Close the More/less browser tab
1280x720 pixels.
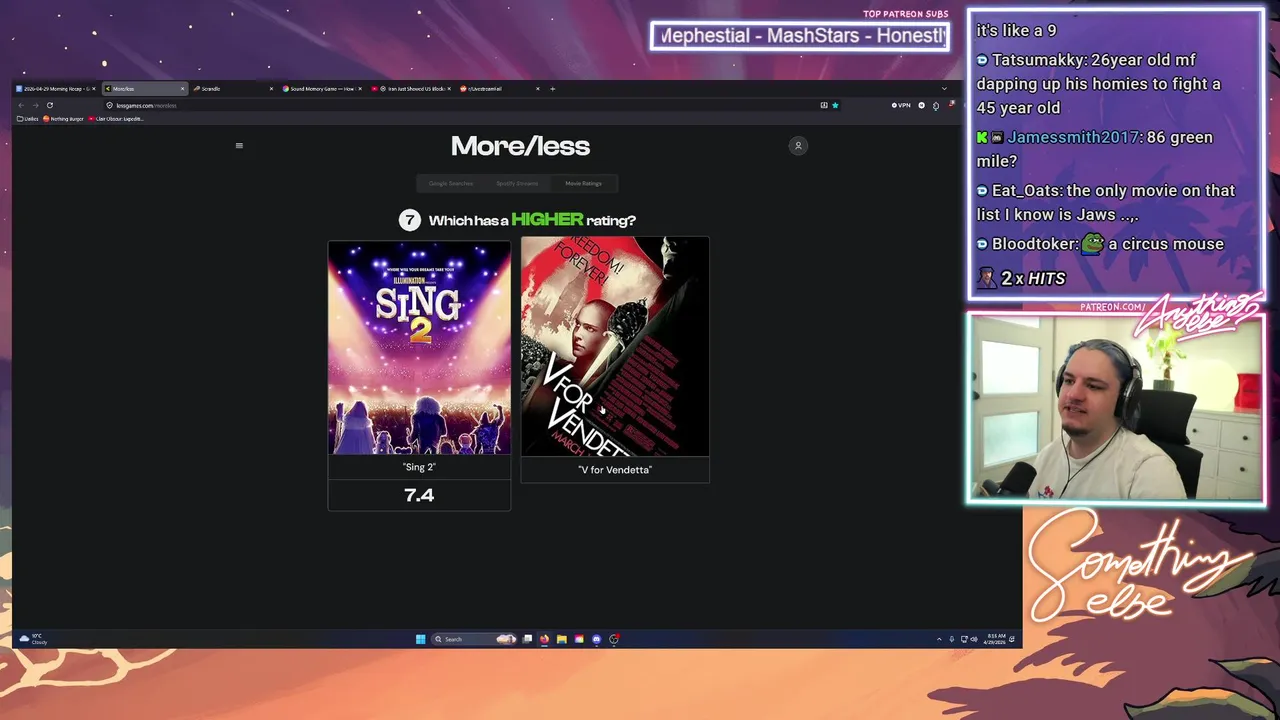[182, 89]
